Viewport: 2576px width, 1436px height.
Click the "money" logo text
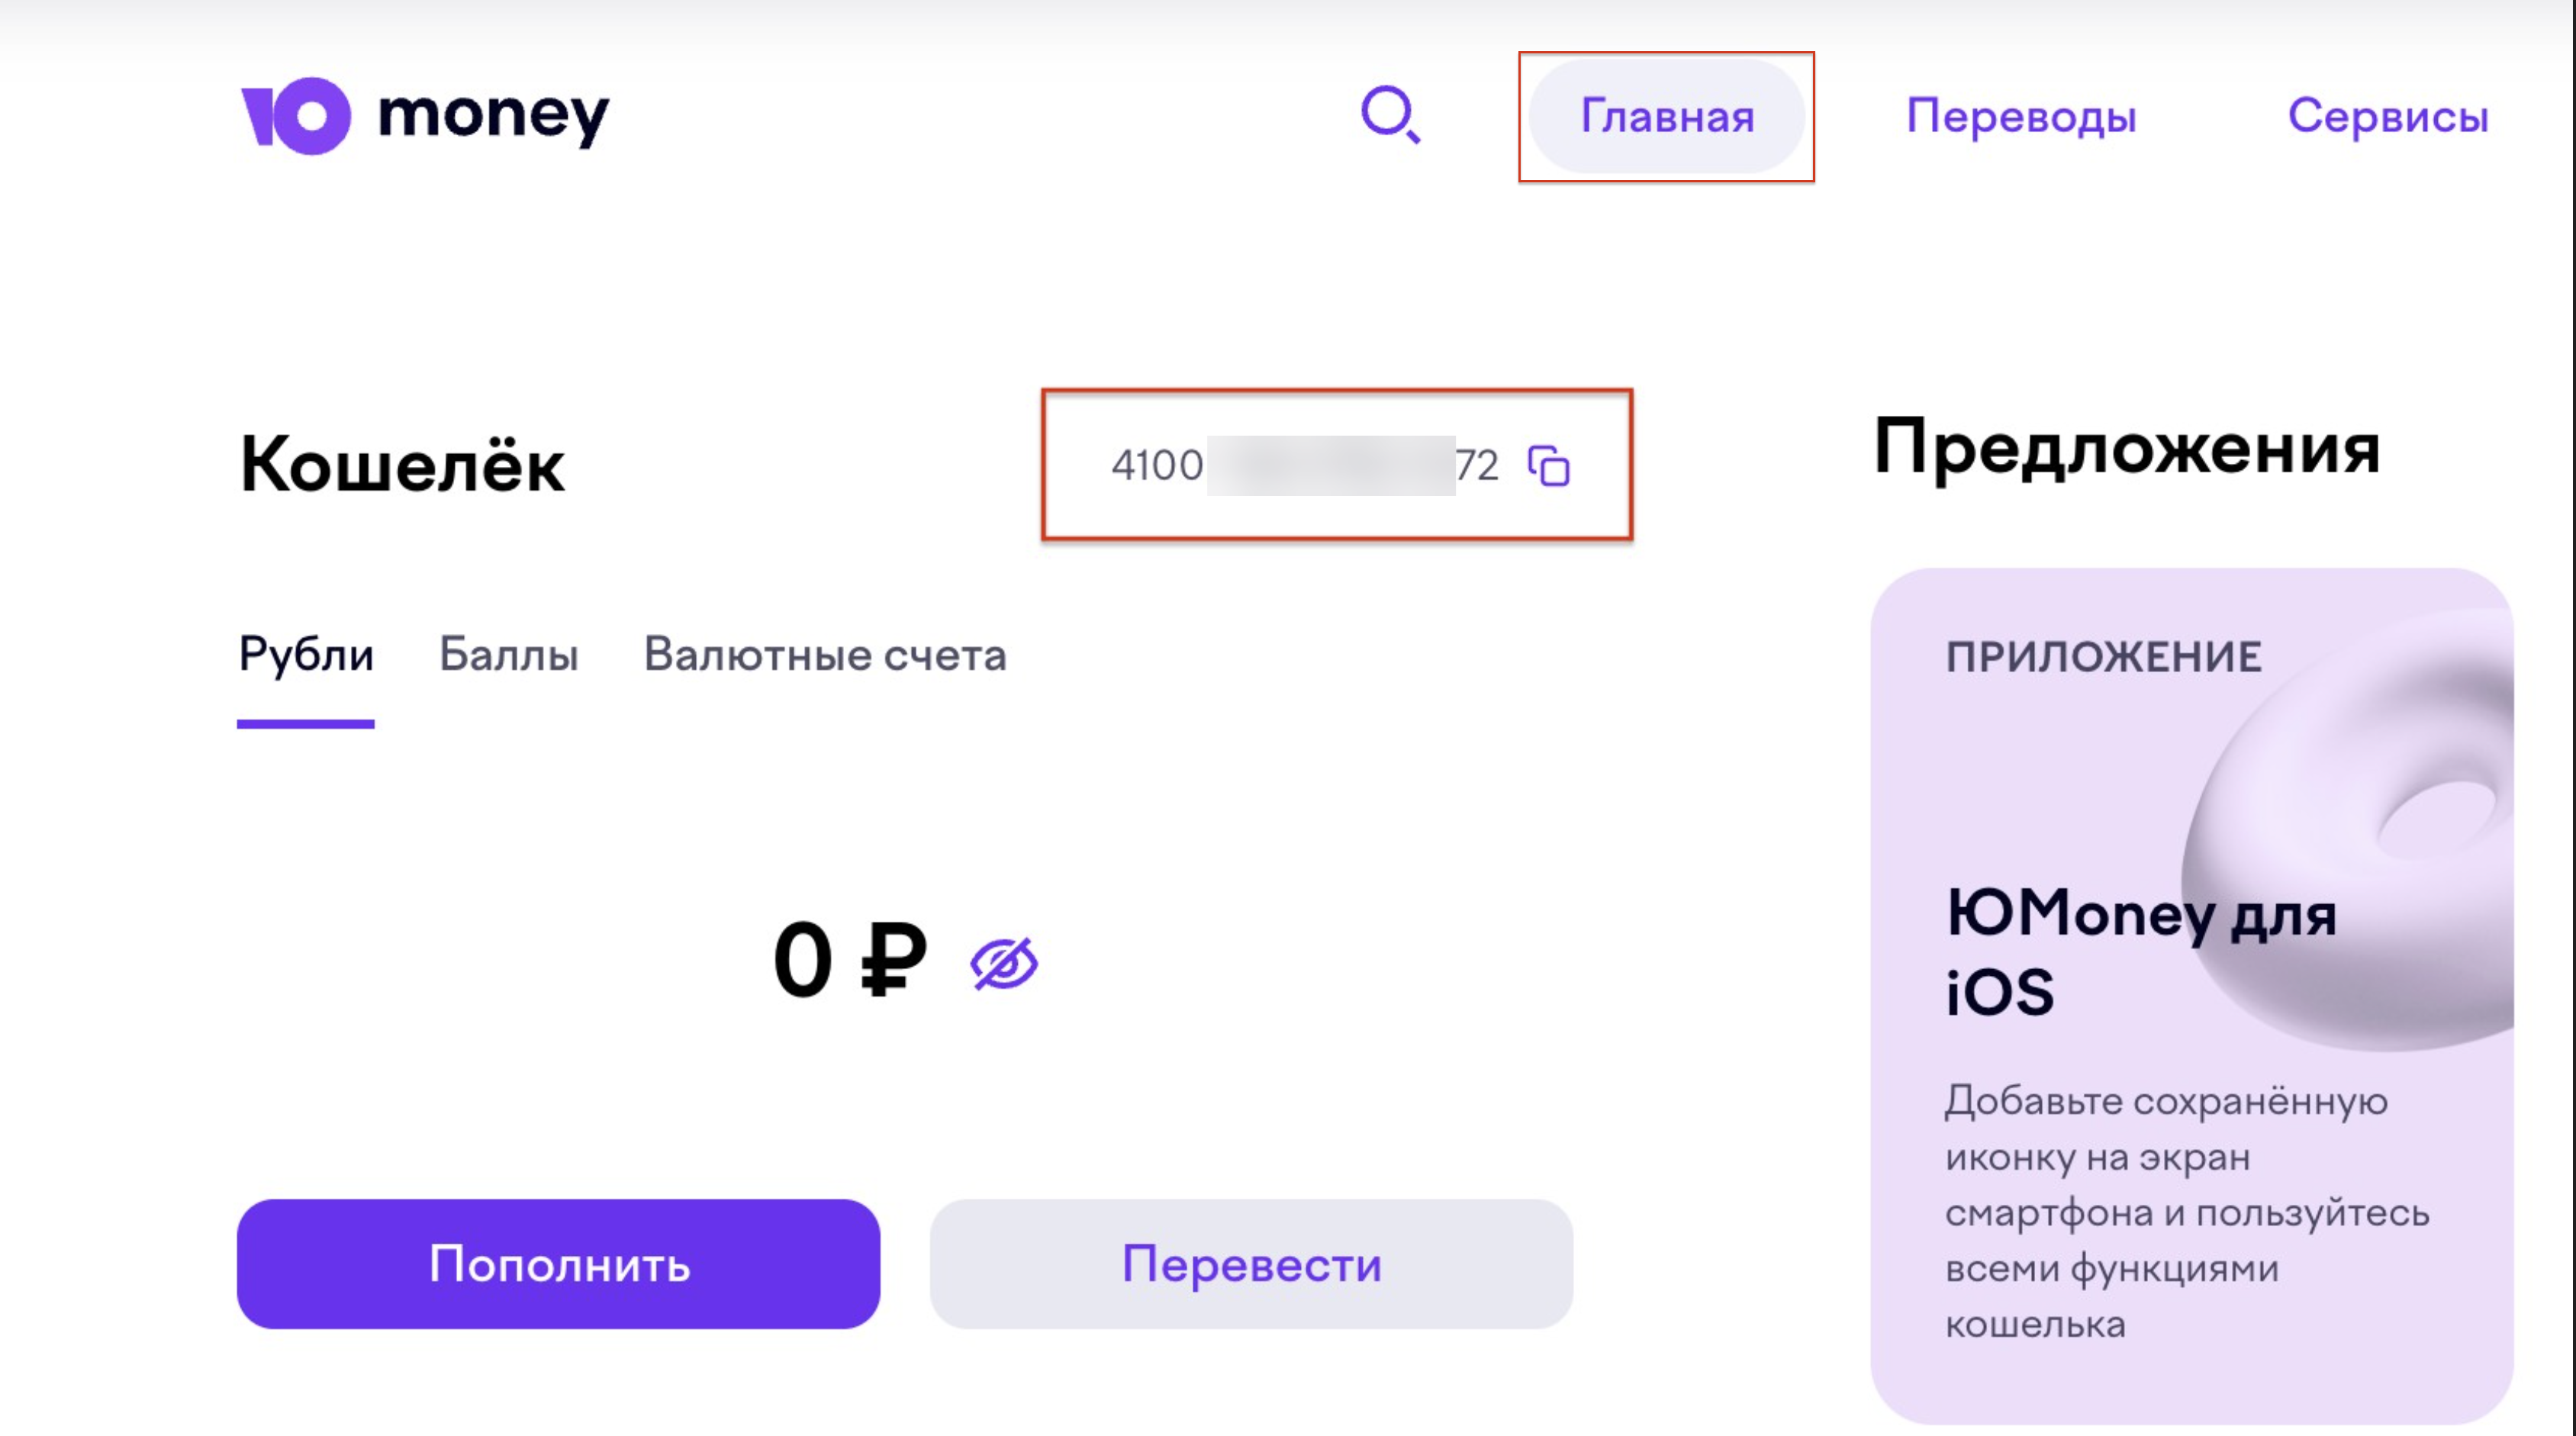tap(494, 116)
